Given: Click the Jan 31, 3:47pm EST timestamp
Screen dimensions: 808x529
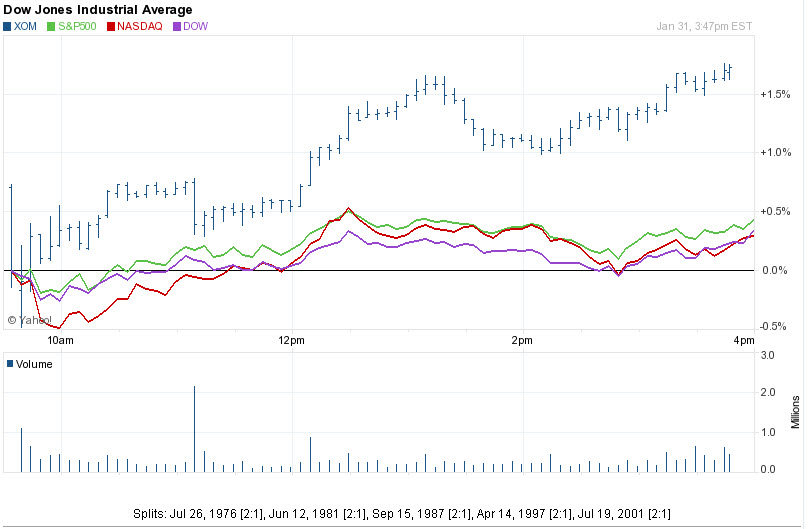Looking at the screenshot, I should (x=704, y=26).
